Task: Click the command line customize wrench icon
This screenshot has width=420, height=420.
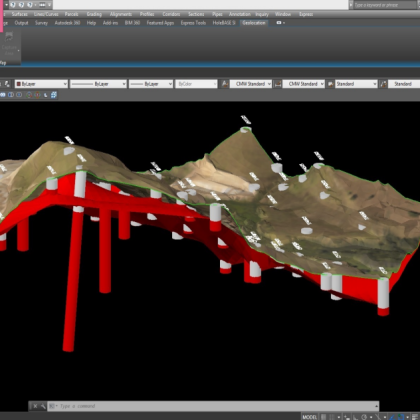Action: coord(43,406)
